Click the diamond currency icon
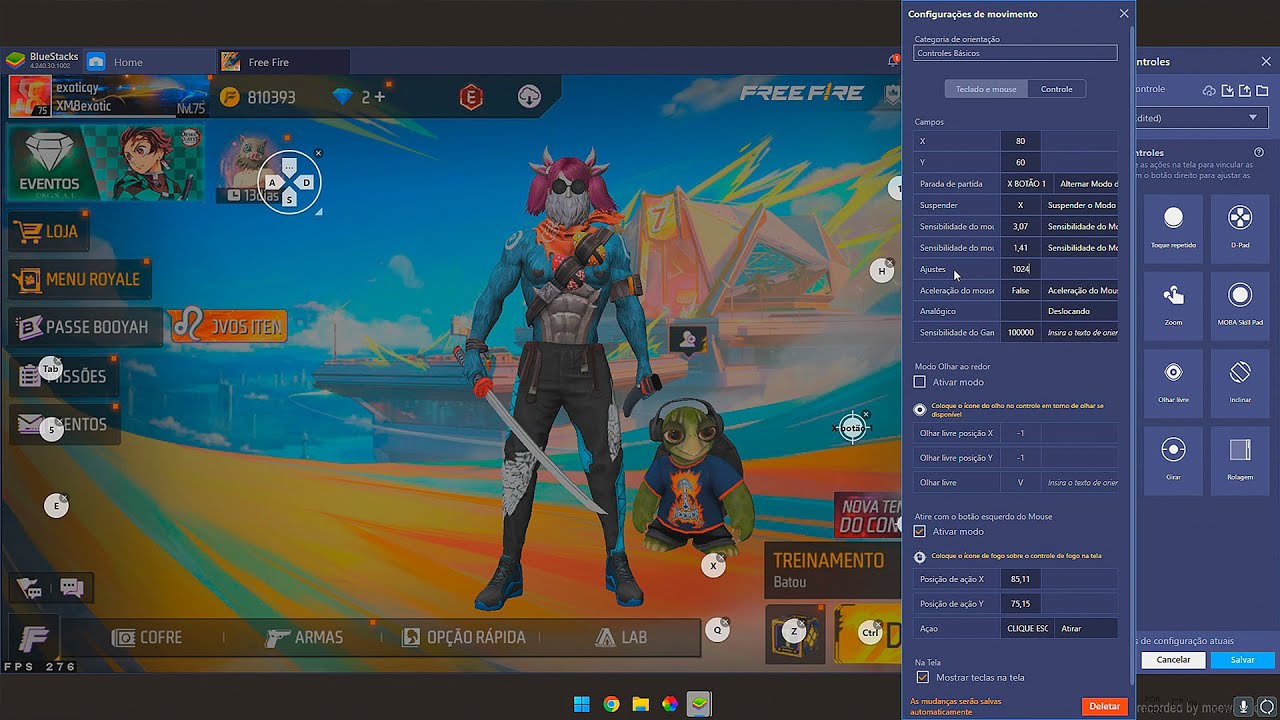Screen dimensions: 1280x720 343,97
